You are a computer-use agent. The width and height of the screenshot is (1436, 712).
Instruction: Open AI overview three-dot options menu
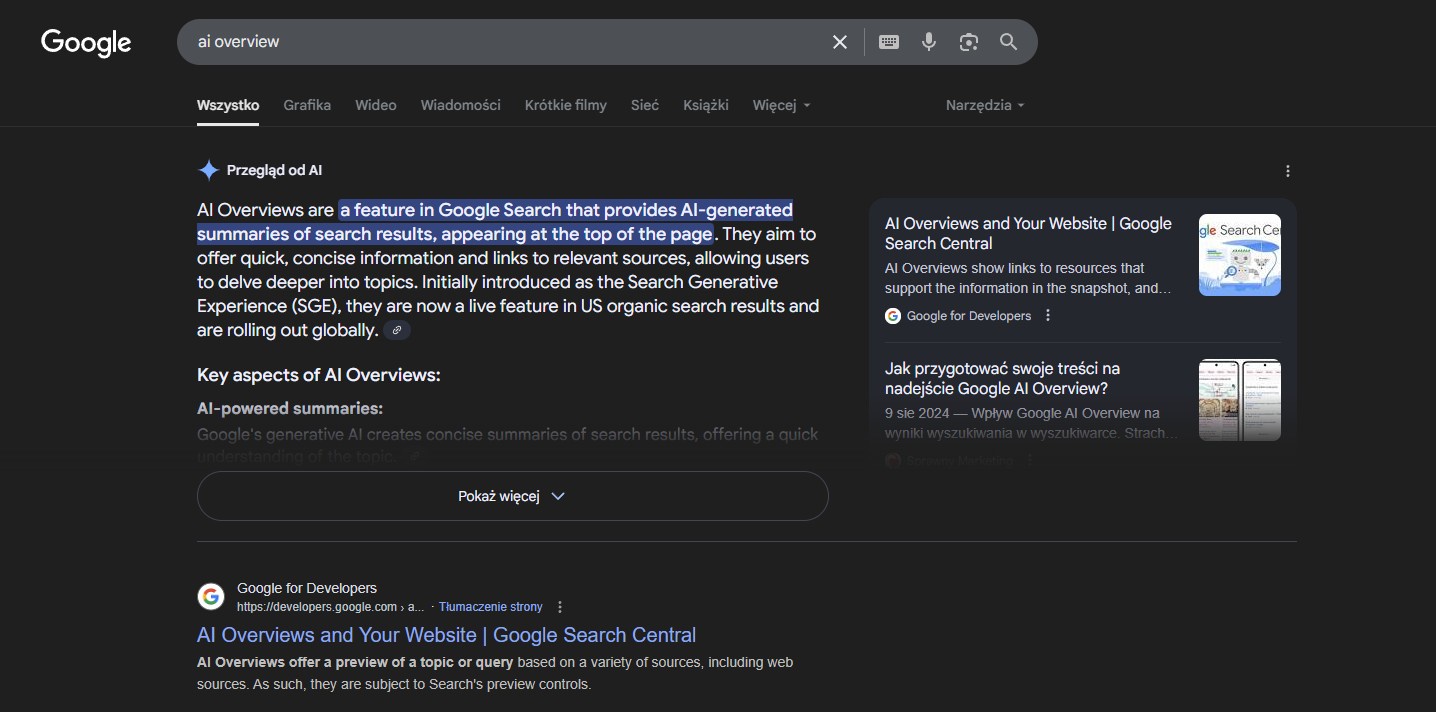[1288, 171]
